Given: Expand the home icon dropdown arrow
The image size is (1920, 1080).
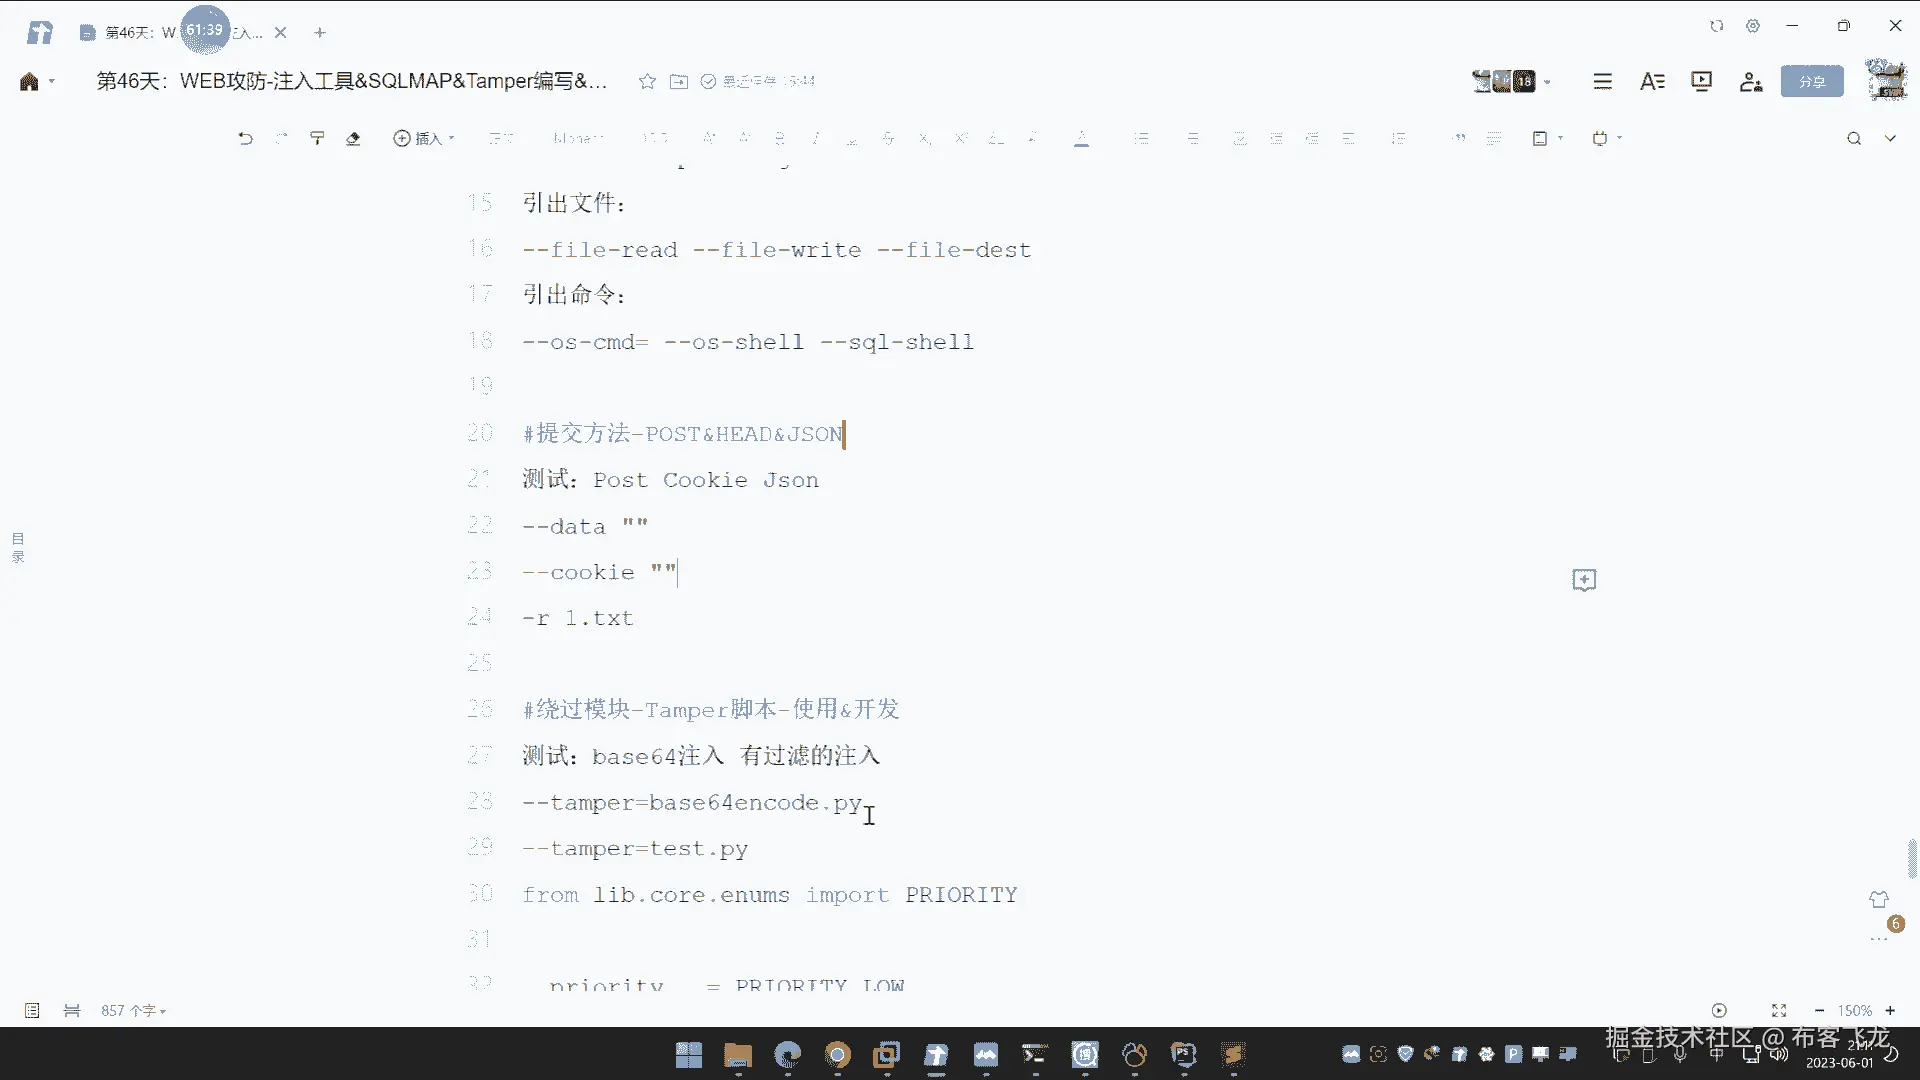Looking at the screenshot, I should point(52,82).
